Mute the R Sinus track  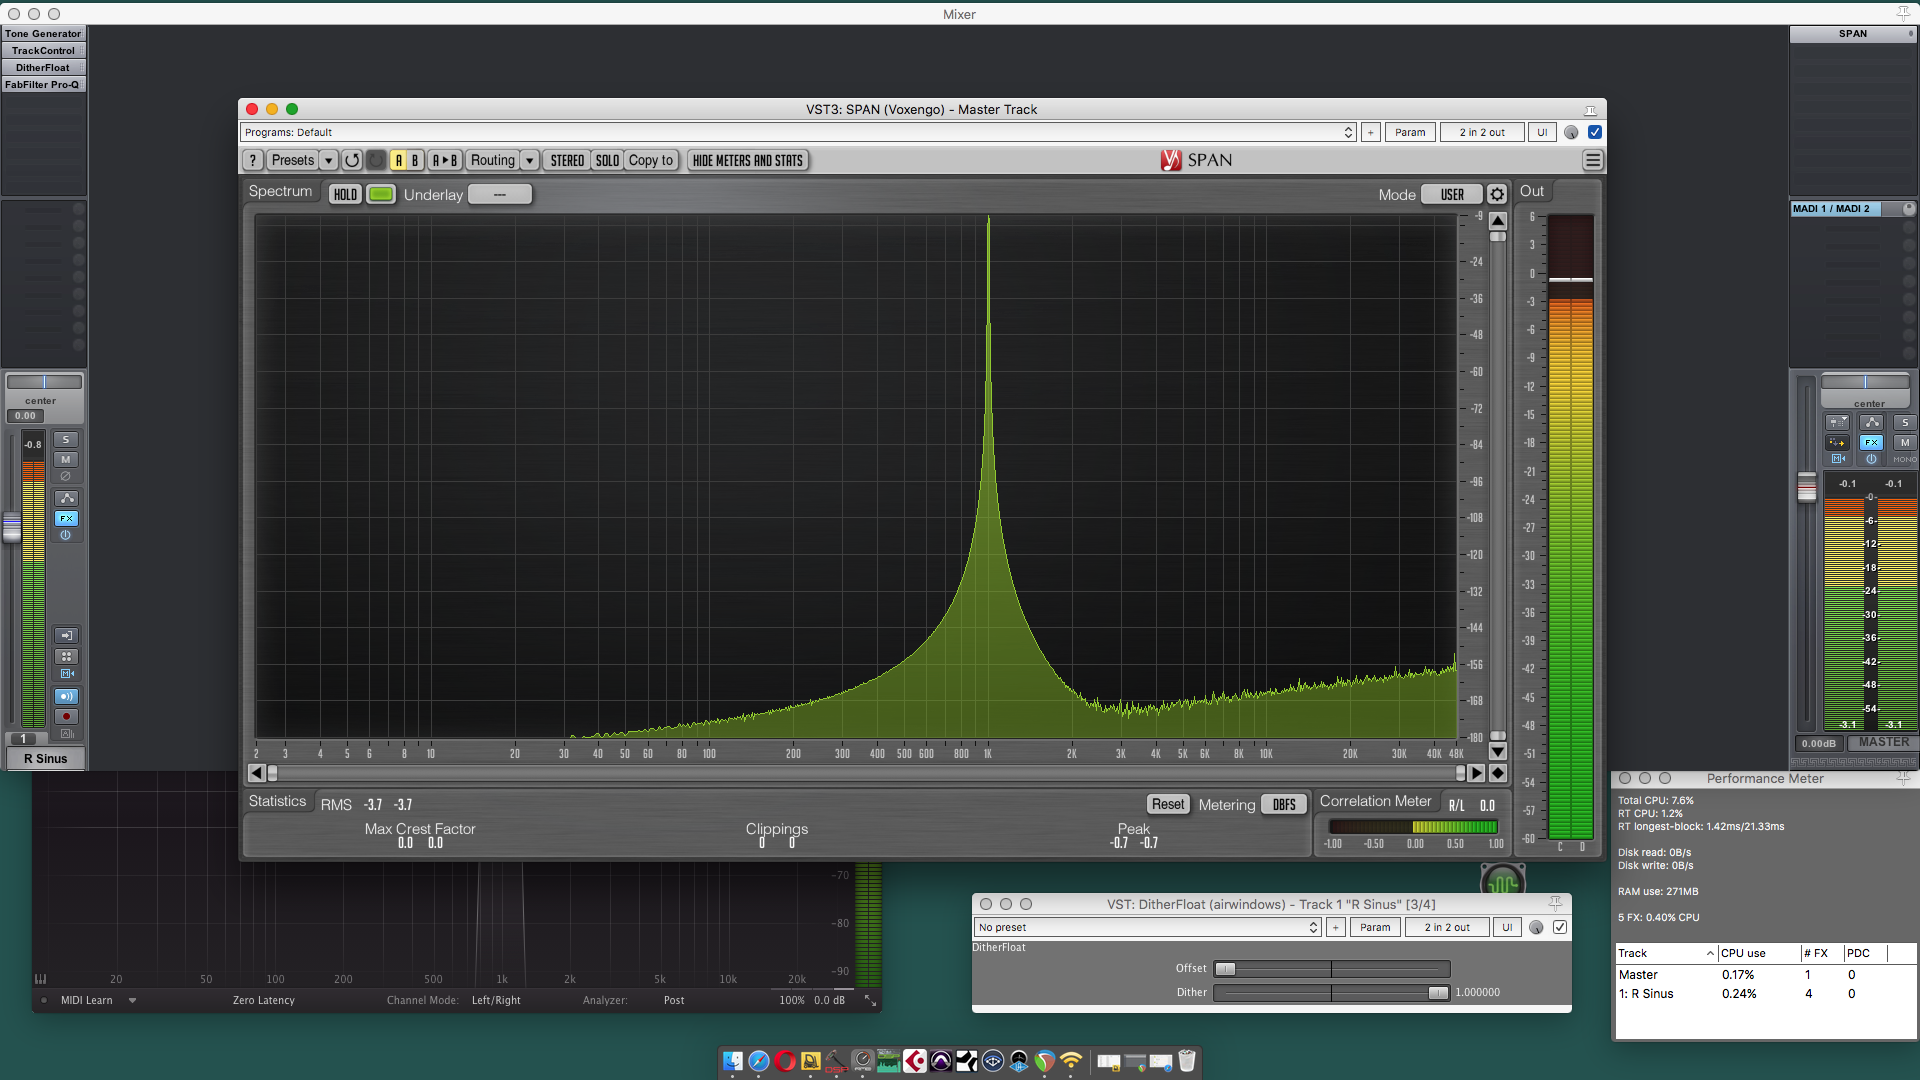pos(66,460)
